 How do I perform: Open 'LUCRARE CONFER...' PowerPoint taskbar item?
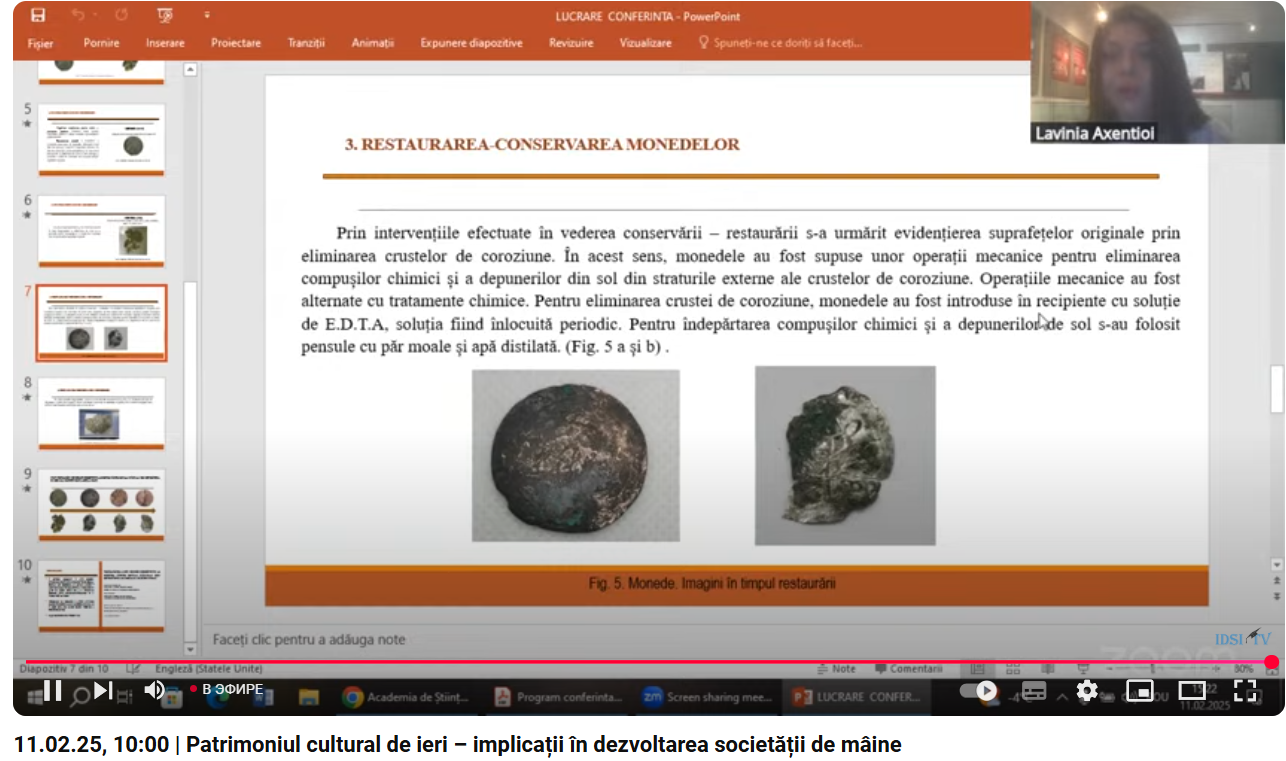(x=857, y=697)
